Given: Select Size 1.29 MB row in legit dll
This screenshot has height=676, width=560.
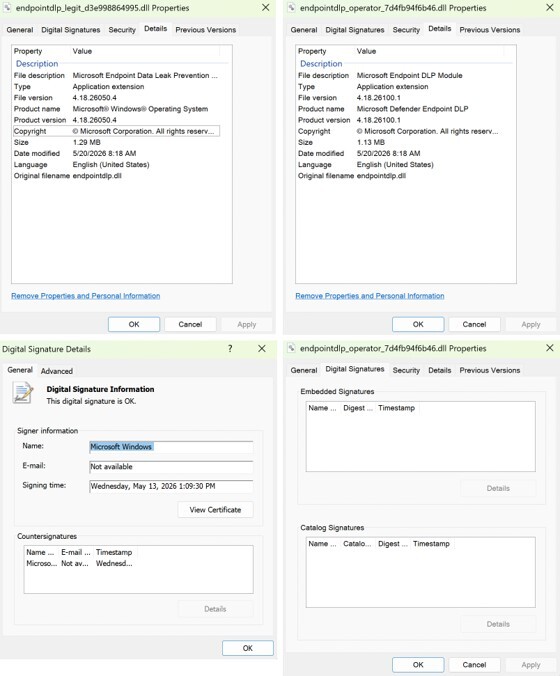Looking at the screenshot, I should click(116, 142).
